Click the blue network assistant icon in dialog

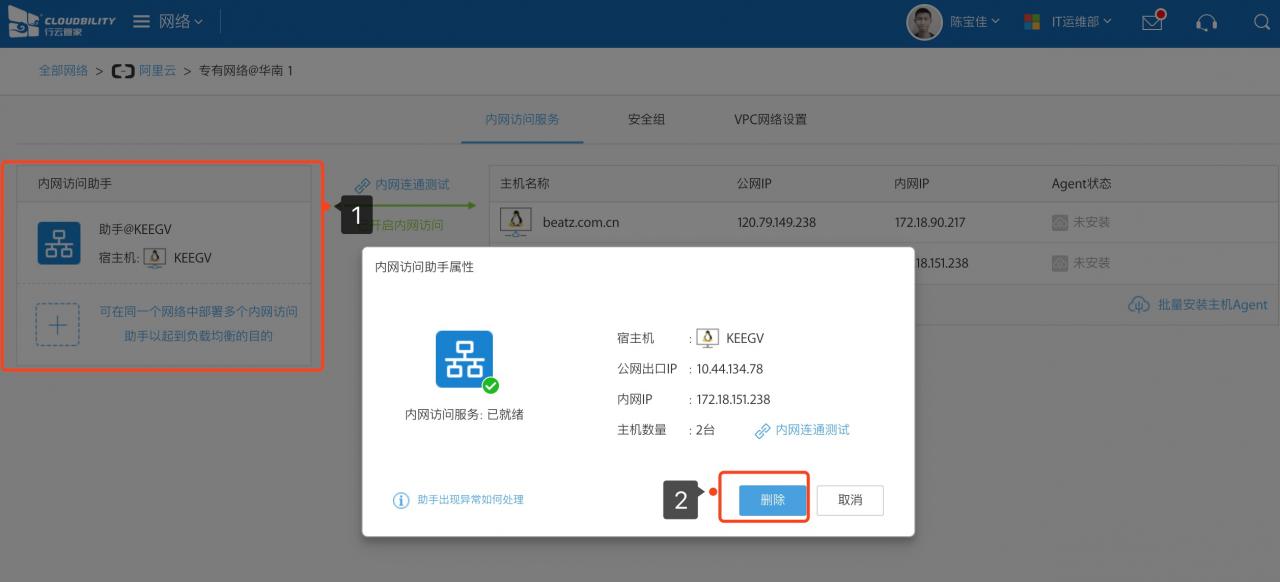pyautogui.click(x=464, y=359)
